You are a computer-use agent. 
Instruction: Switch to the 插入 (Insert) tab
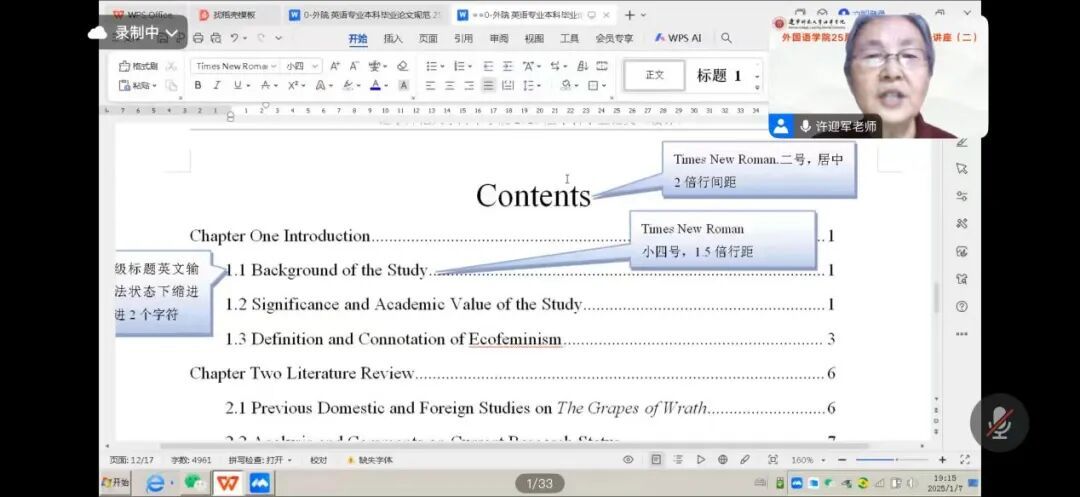393,38
